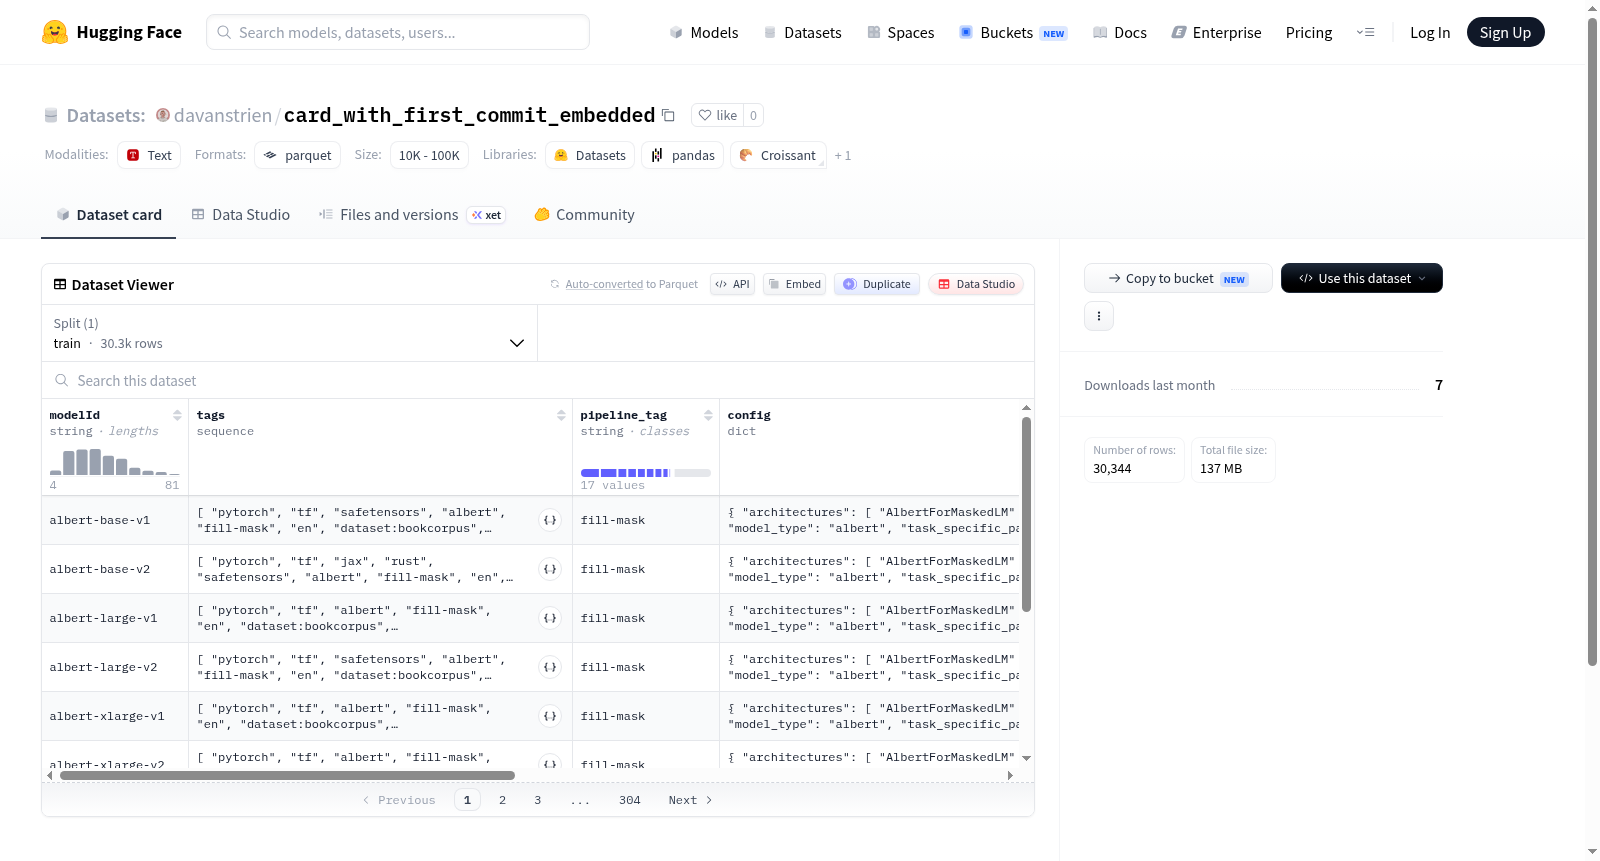Expand tags cell for albert-base-v2 row
This screenshot has height=861, width=1600.
pos(550,569)
